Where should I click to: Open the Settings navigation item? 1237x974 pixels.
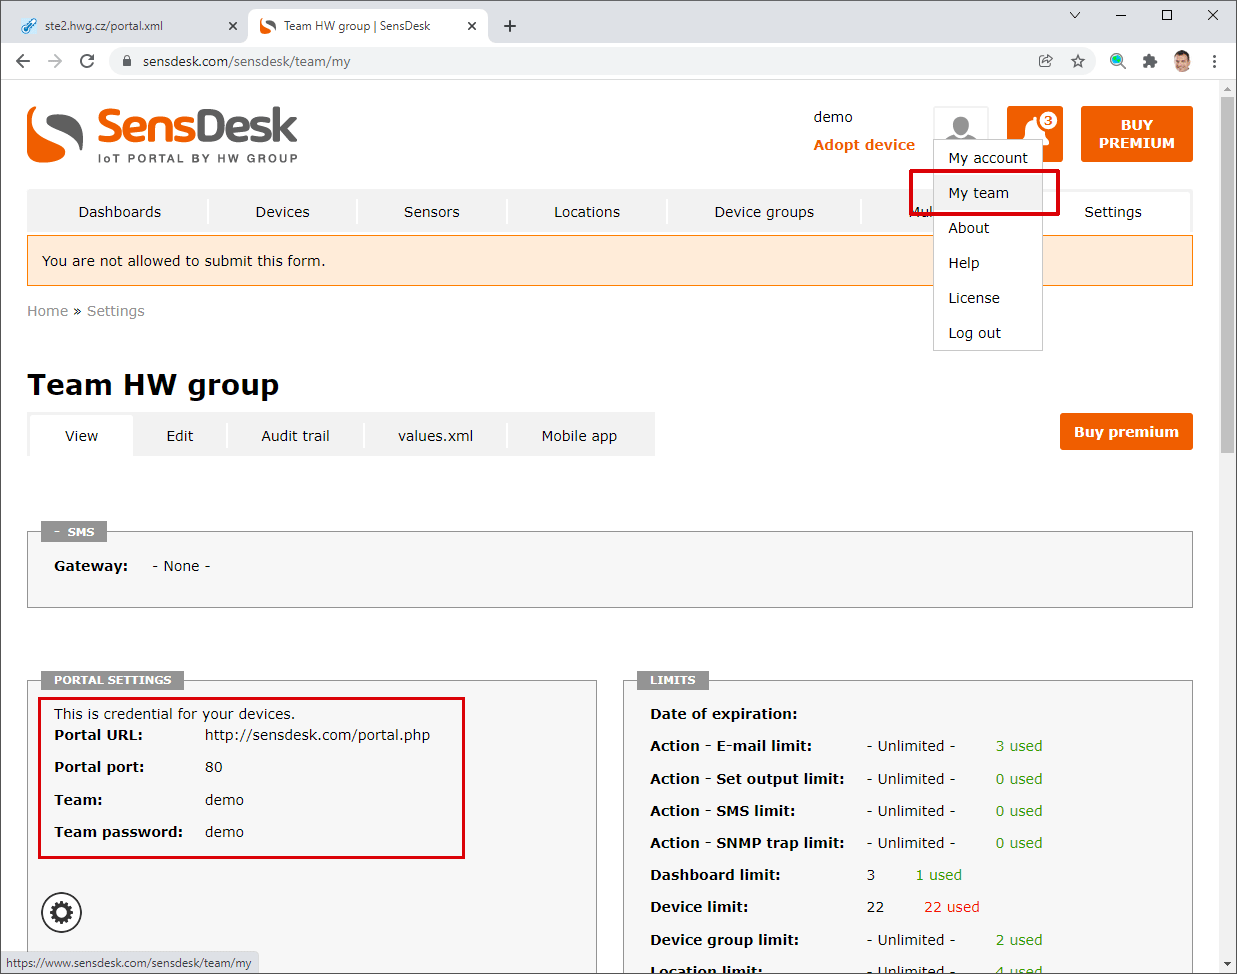[x=1113, y=212]
